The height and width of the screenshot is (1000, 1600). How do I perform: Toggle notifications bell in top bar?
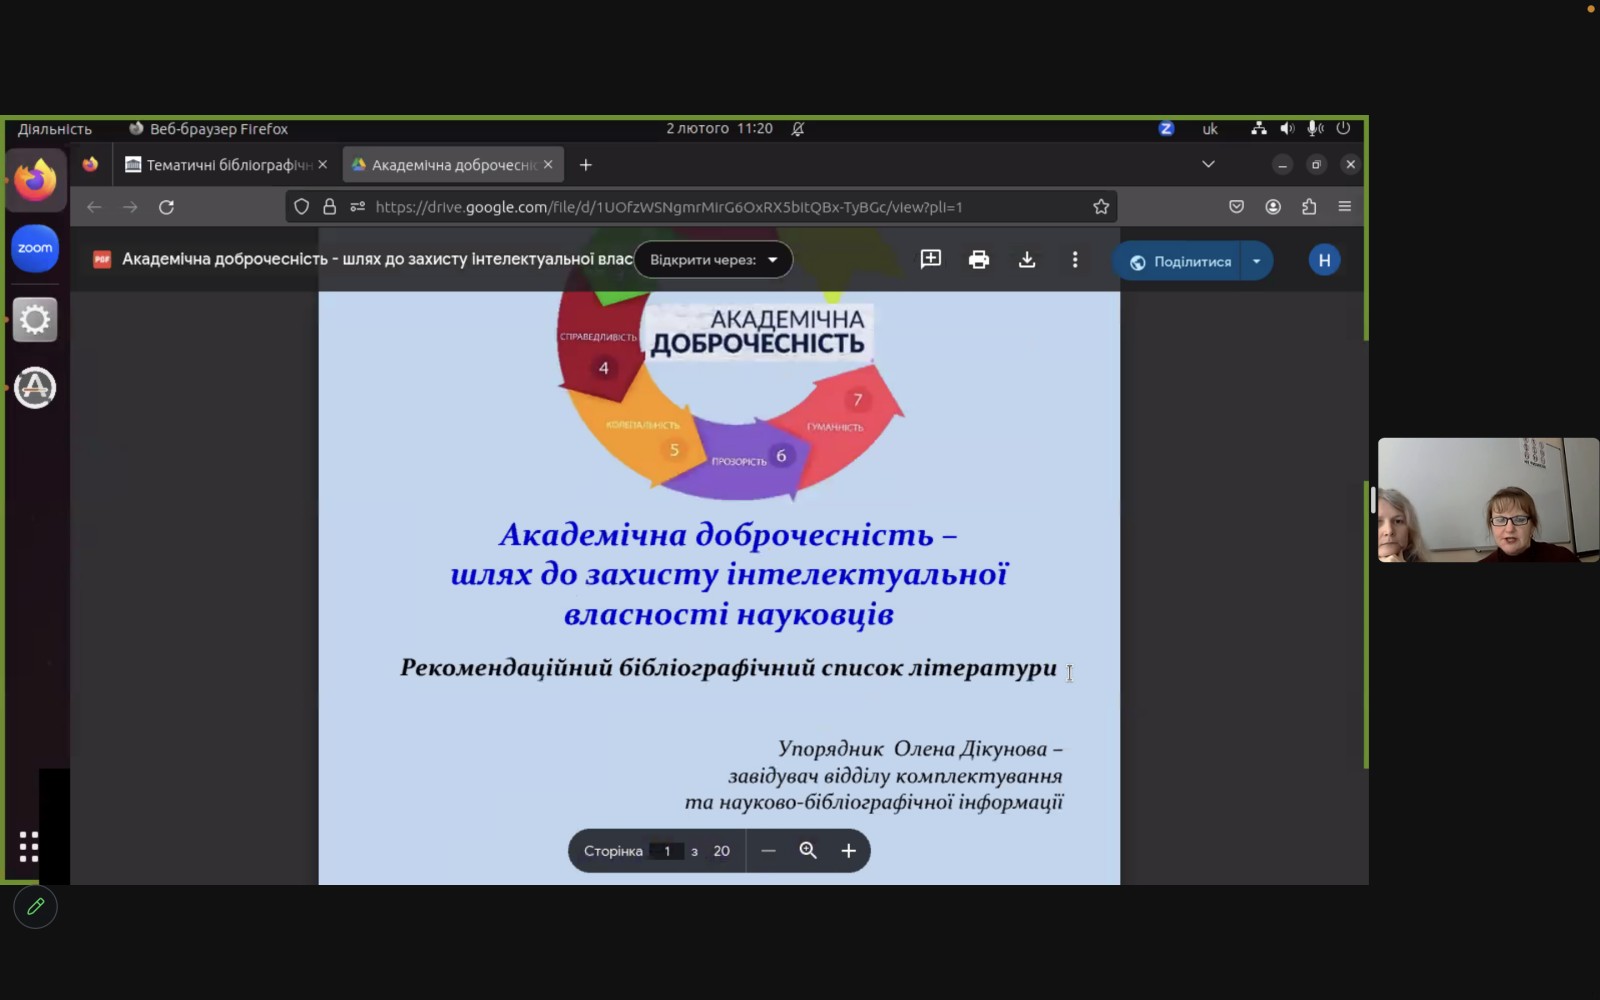tap(798, 129)
